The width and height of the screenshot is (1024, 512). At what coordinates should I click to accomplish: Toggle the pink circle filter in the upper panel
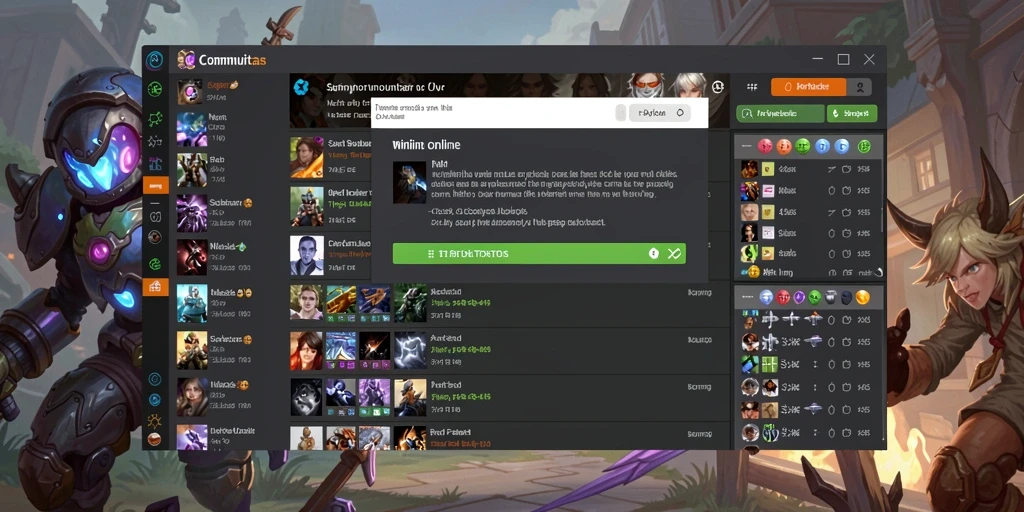point(765,146)
